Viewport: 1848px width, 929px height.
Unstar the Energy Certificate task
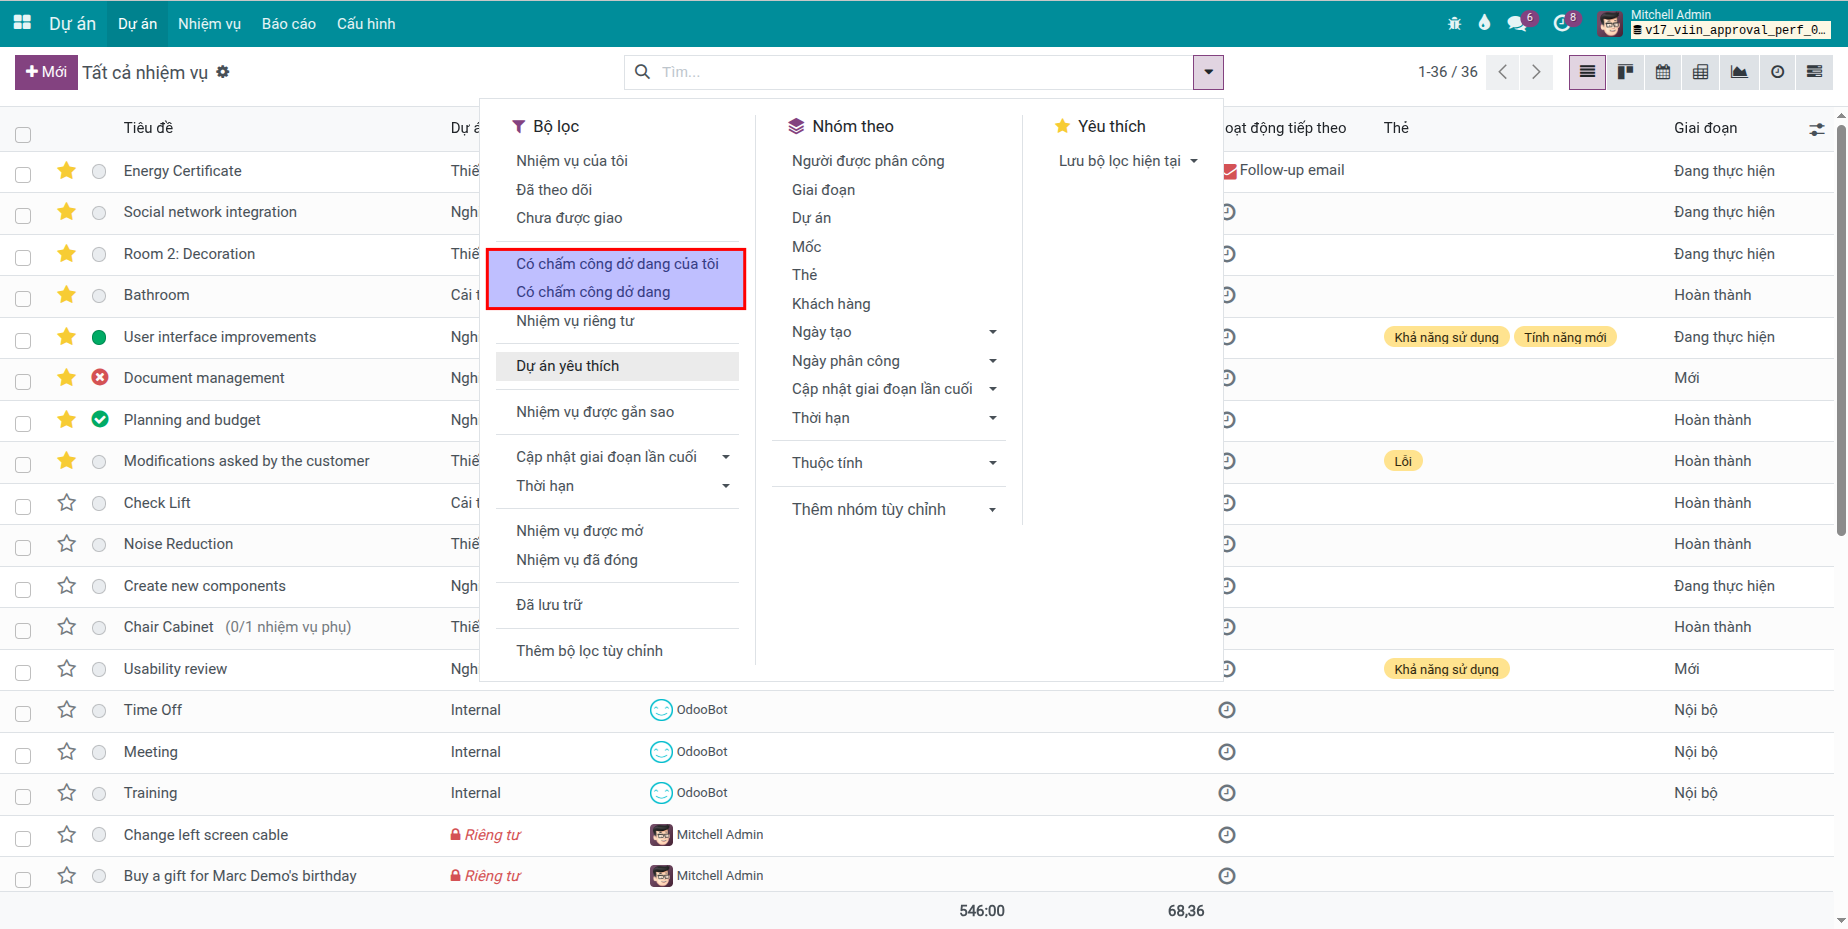[x=67, y=171]
